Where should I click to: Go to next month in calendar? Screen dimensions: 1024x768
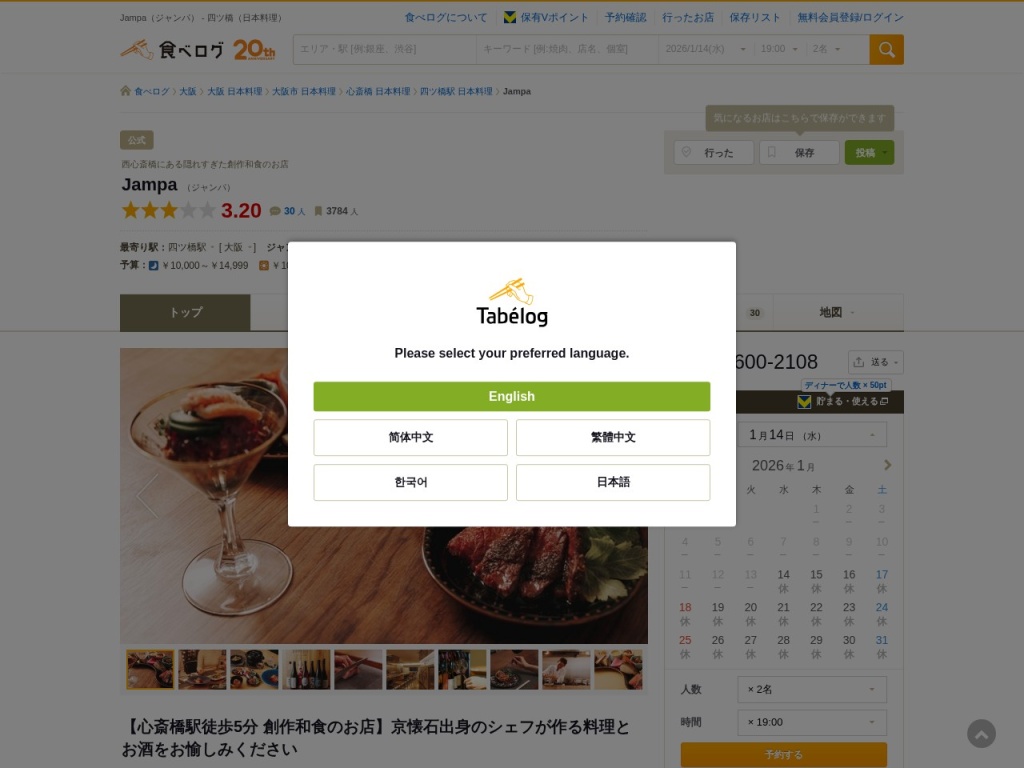pos(887,465)
